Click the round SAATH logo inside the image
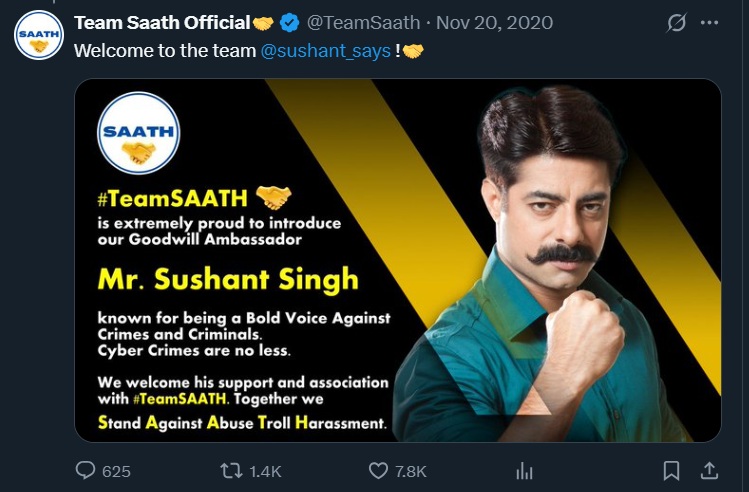Viewport: 749px width, 492px height. point(139,134)
